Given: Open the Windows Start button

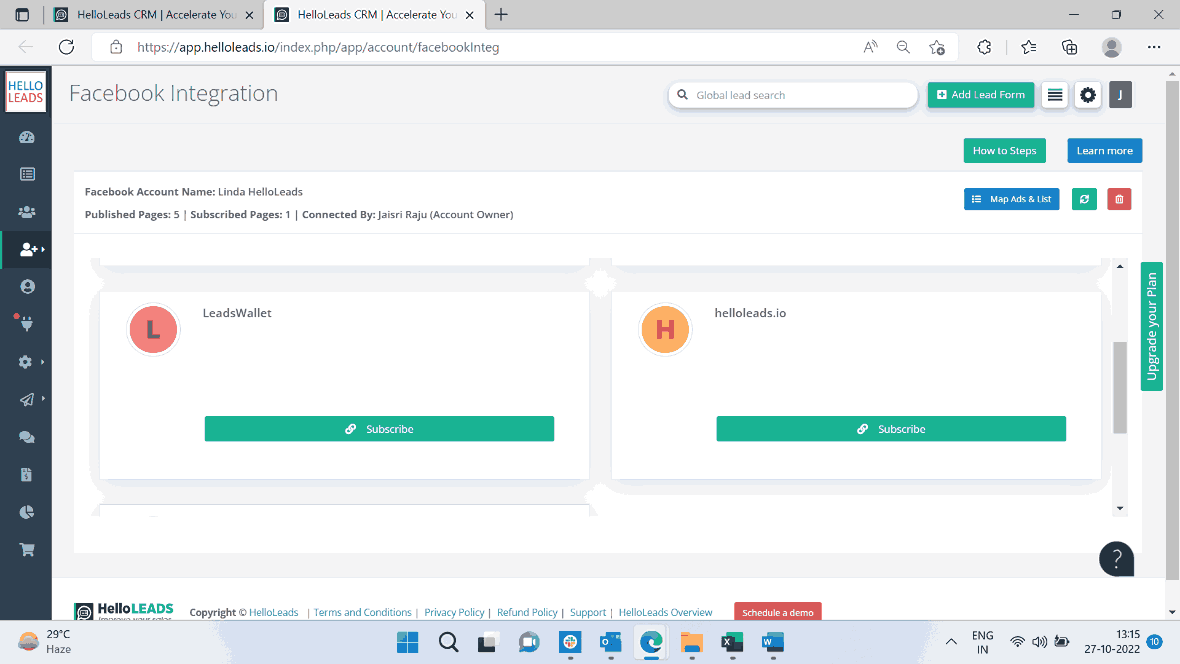Looking at the screenshot, I should pos(407,642).
